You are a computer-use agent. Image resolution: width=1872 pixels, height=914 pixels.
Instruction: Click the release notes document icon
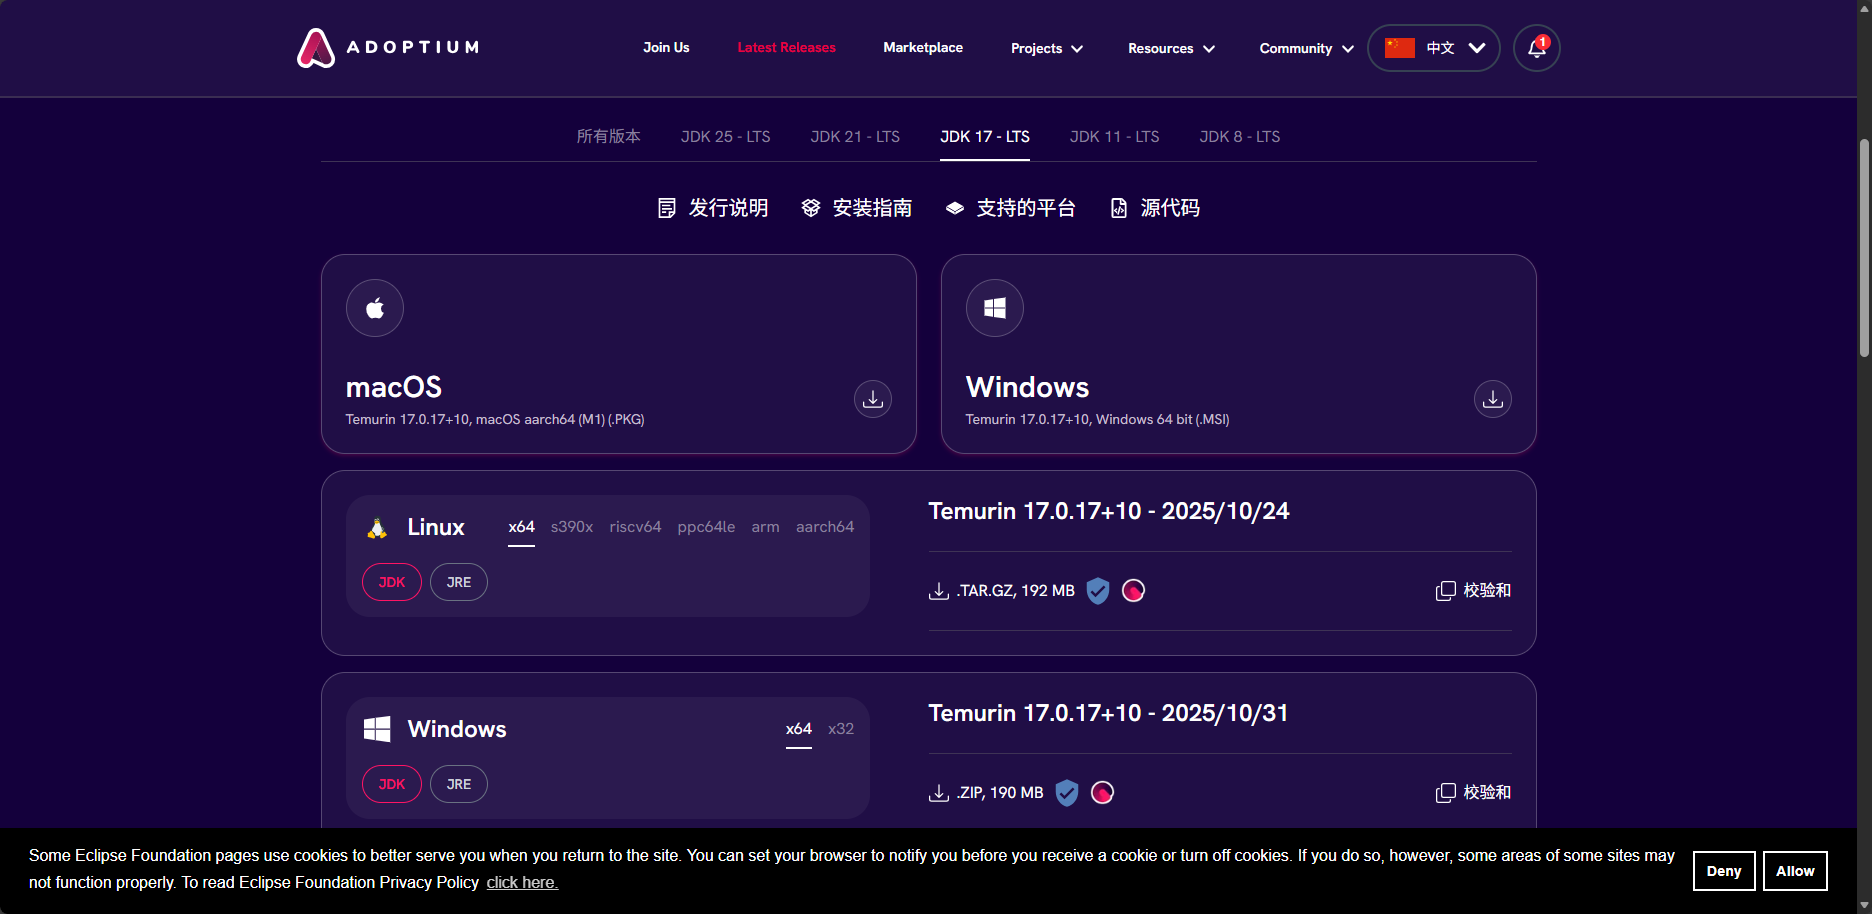point(667,208)
